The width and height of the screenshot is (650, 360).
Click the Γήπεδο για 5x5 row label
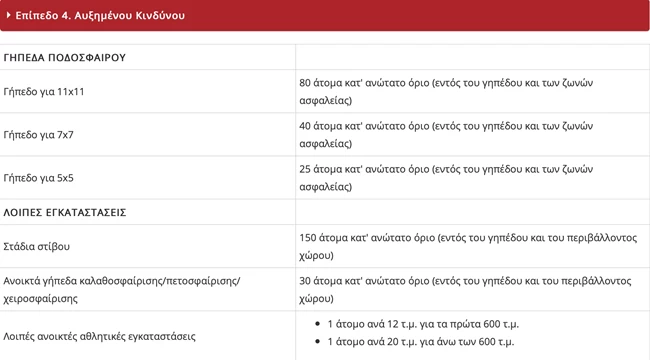click(x=38, y=178)
